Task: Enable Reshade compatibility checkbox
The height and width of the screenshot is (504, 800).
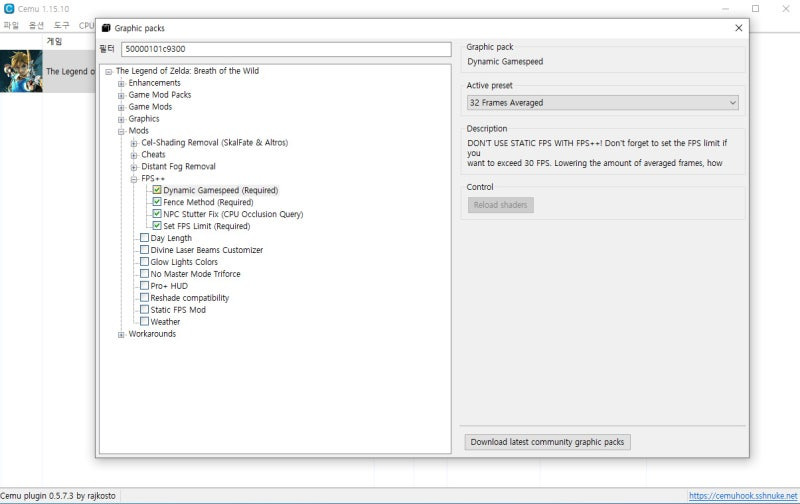Action: (x=144, y=297)
